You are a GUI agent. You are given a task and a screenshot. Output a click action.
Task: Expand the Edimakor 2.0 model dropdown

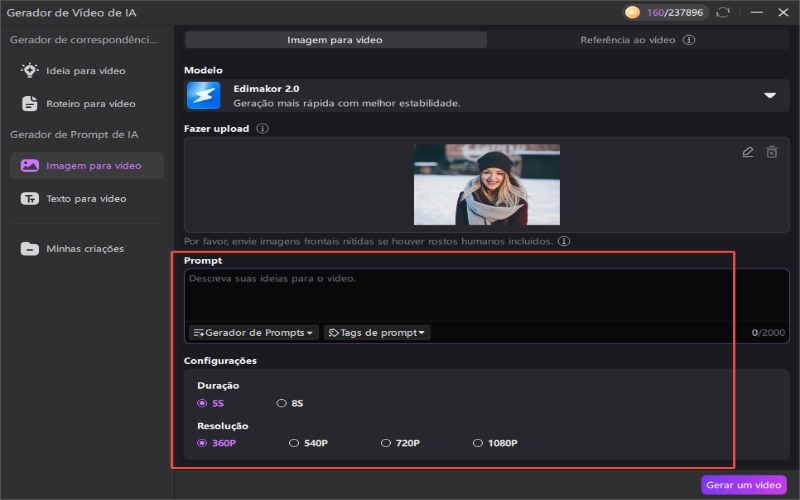click(770, 96)
